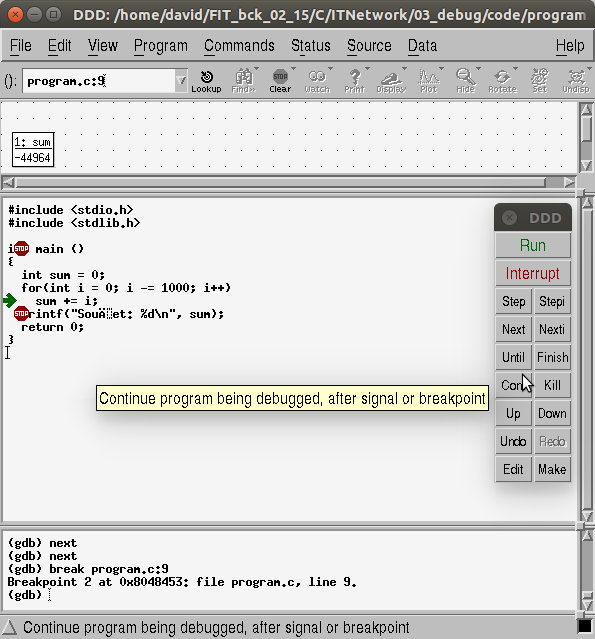
Task: Click the Make button
Action: pyautogui.click(x=552, y=469)
